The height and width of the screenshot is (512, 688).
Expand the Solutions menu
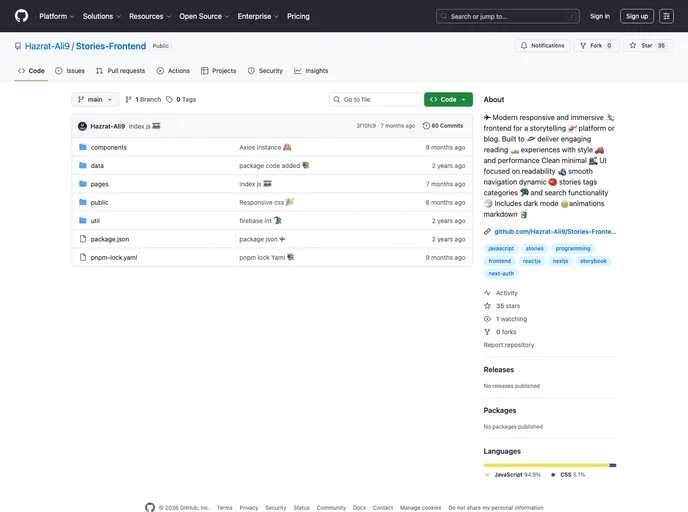101,16
